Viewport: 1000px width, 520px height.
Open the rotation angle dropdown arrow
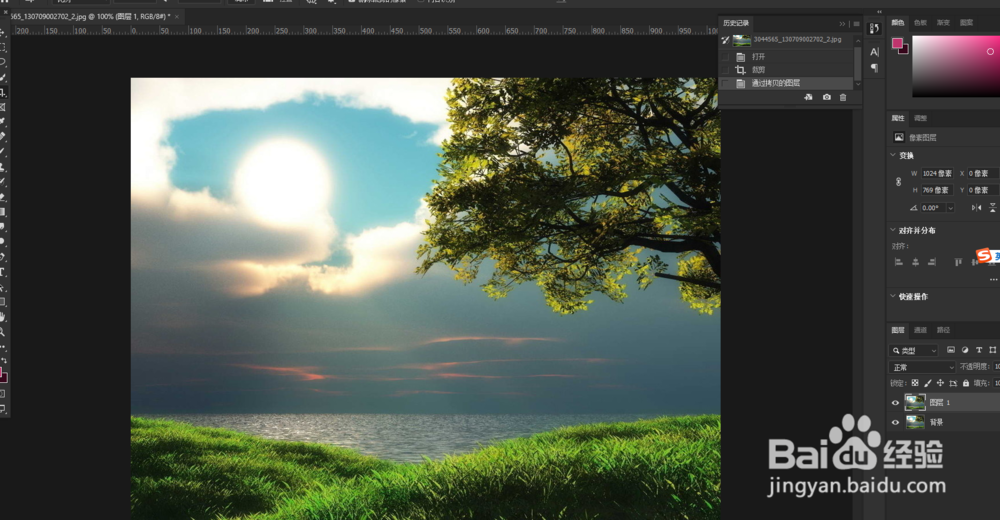pos(950,208)
